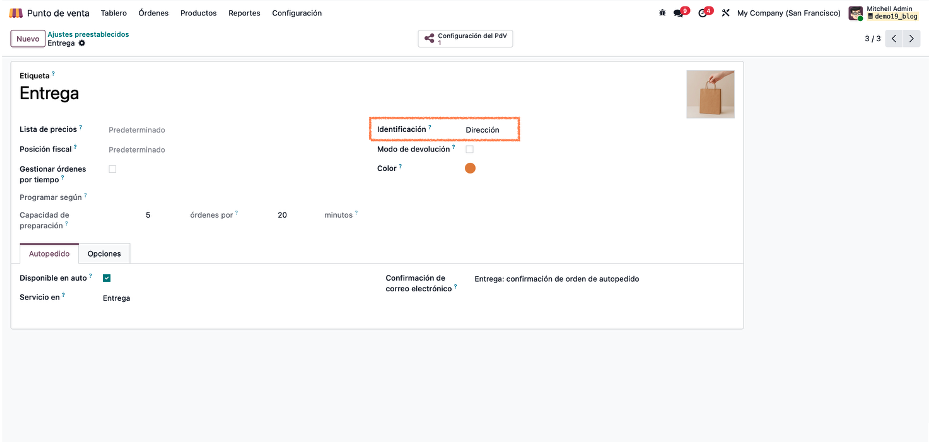The width and height of the screenshot is (930, 442).
Task: Click the 20 minutes value field
Action: coord(282,215)
